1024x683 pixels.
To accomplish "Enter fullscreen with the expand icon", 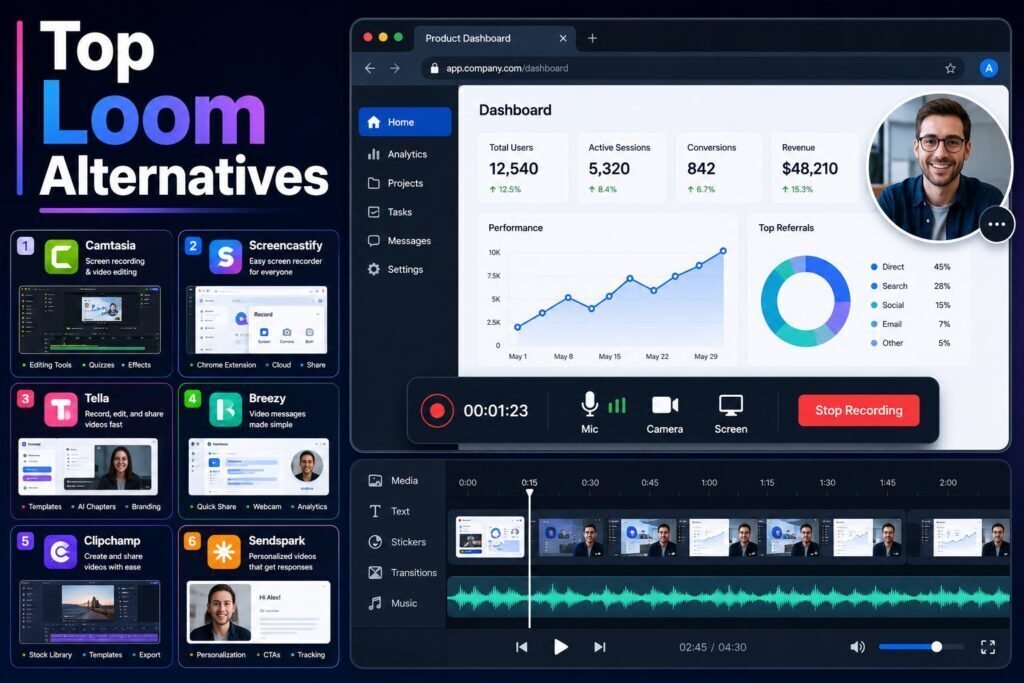I will [x=988, y=647].
